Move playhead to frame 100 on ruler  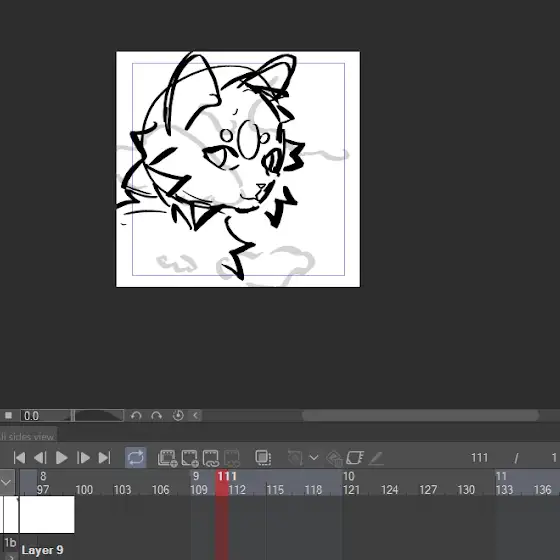tap(84, 489)
